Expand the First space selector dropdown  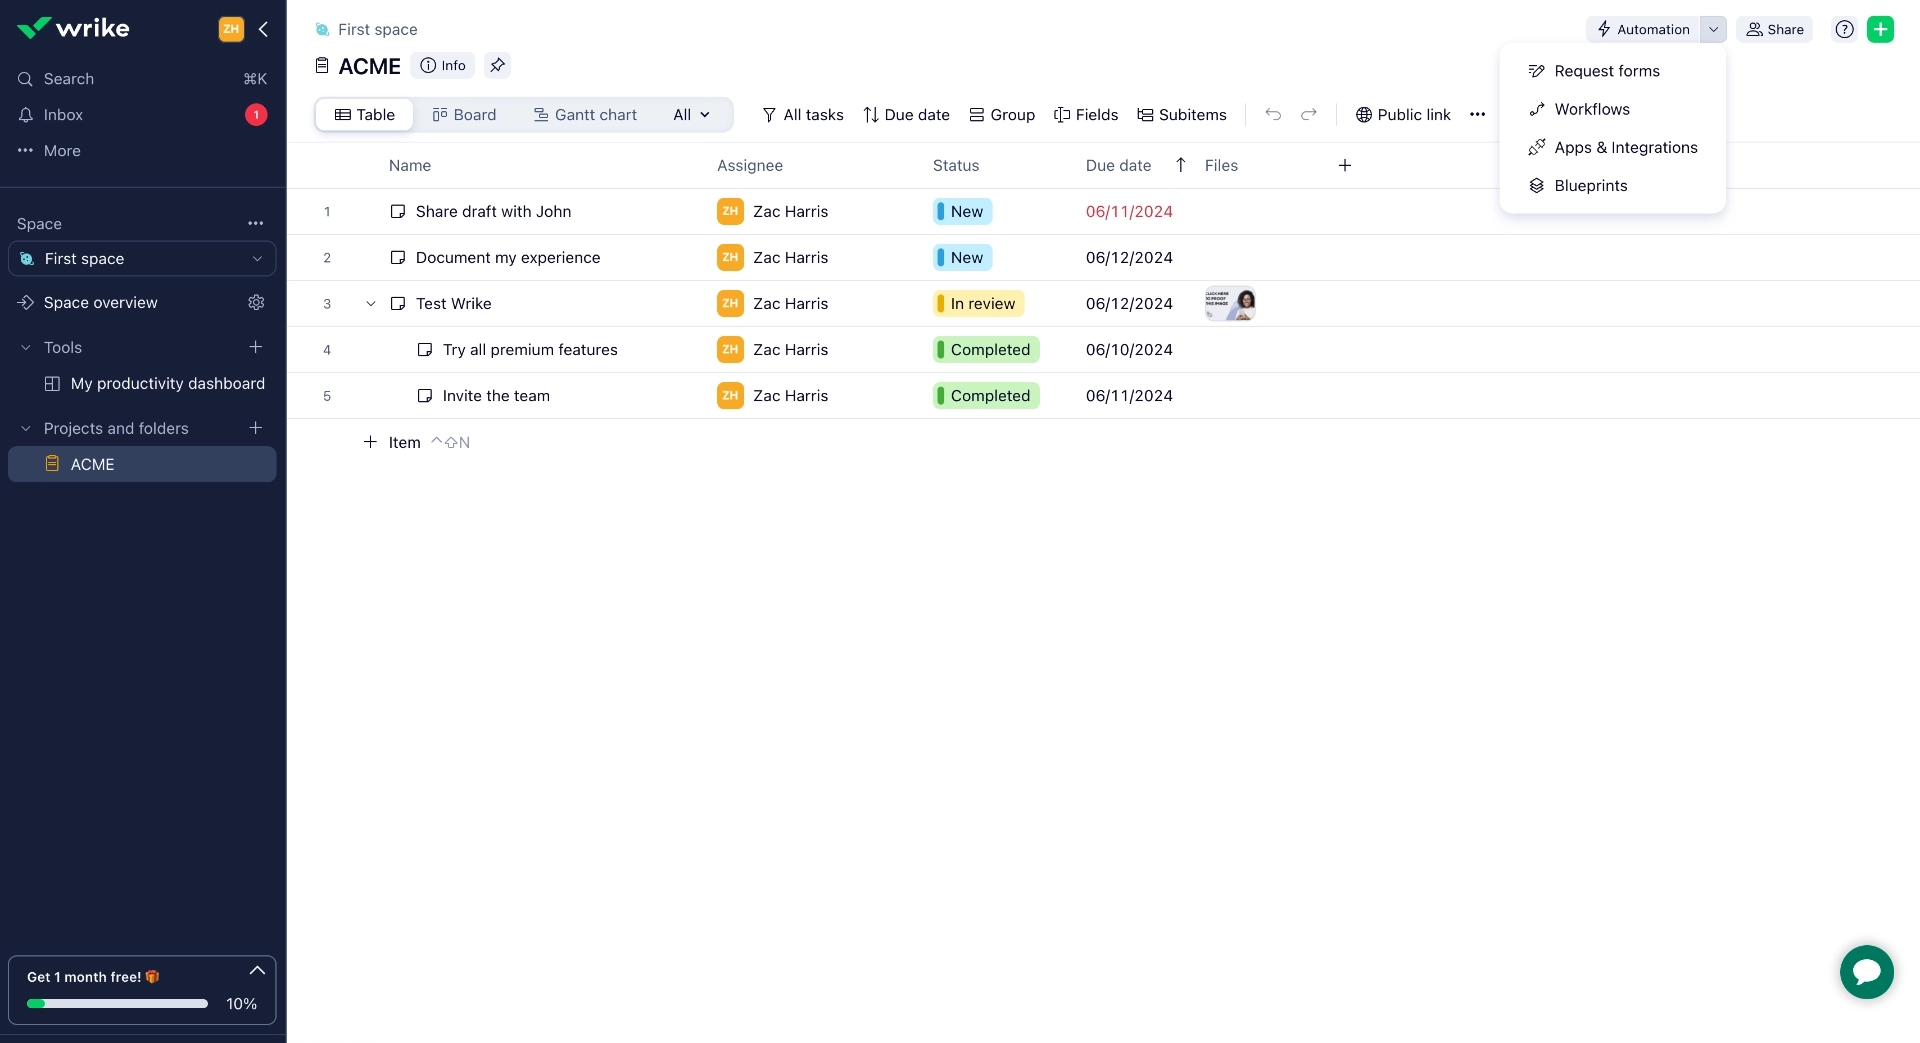142,259
